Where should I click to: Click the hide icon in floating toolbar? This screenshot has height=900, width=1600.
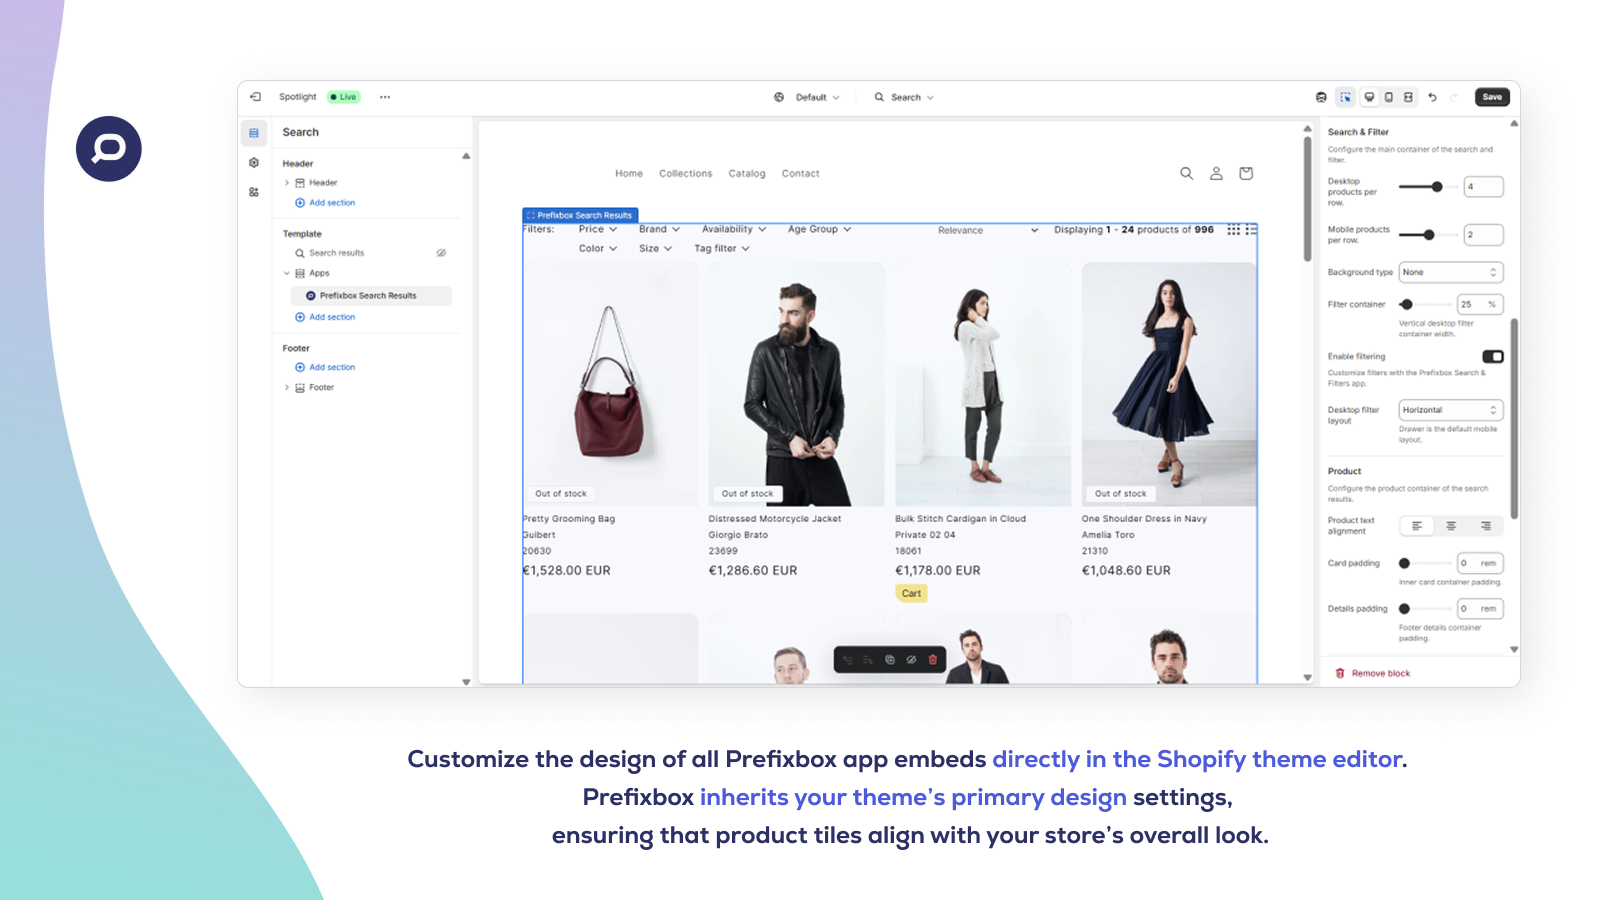point(911,660)
